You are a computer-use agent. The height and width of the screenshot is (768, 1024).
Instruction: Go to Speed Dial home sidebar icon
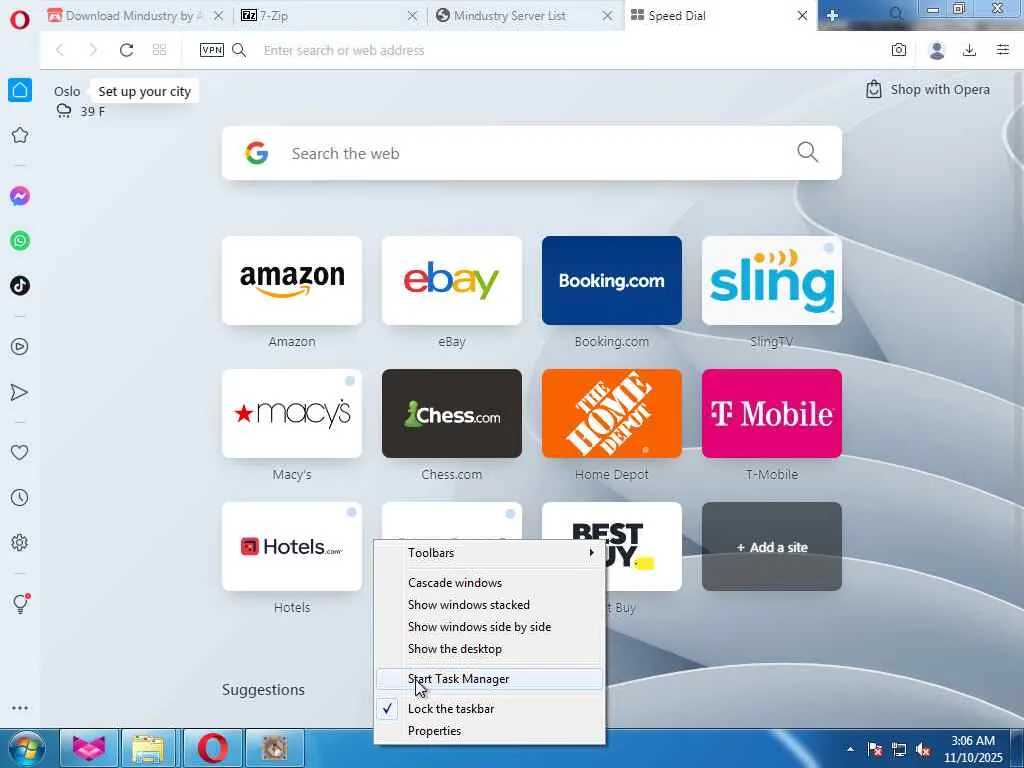[x=20, y=90]
